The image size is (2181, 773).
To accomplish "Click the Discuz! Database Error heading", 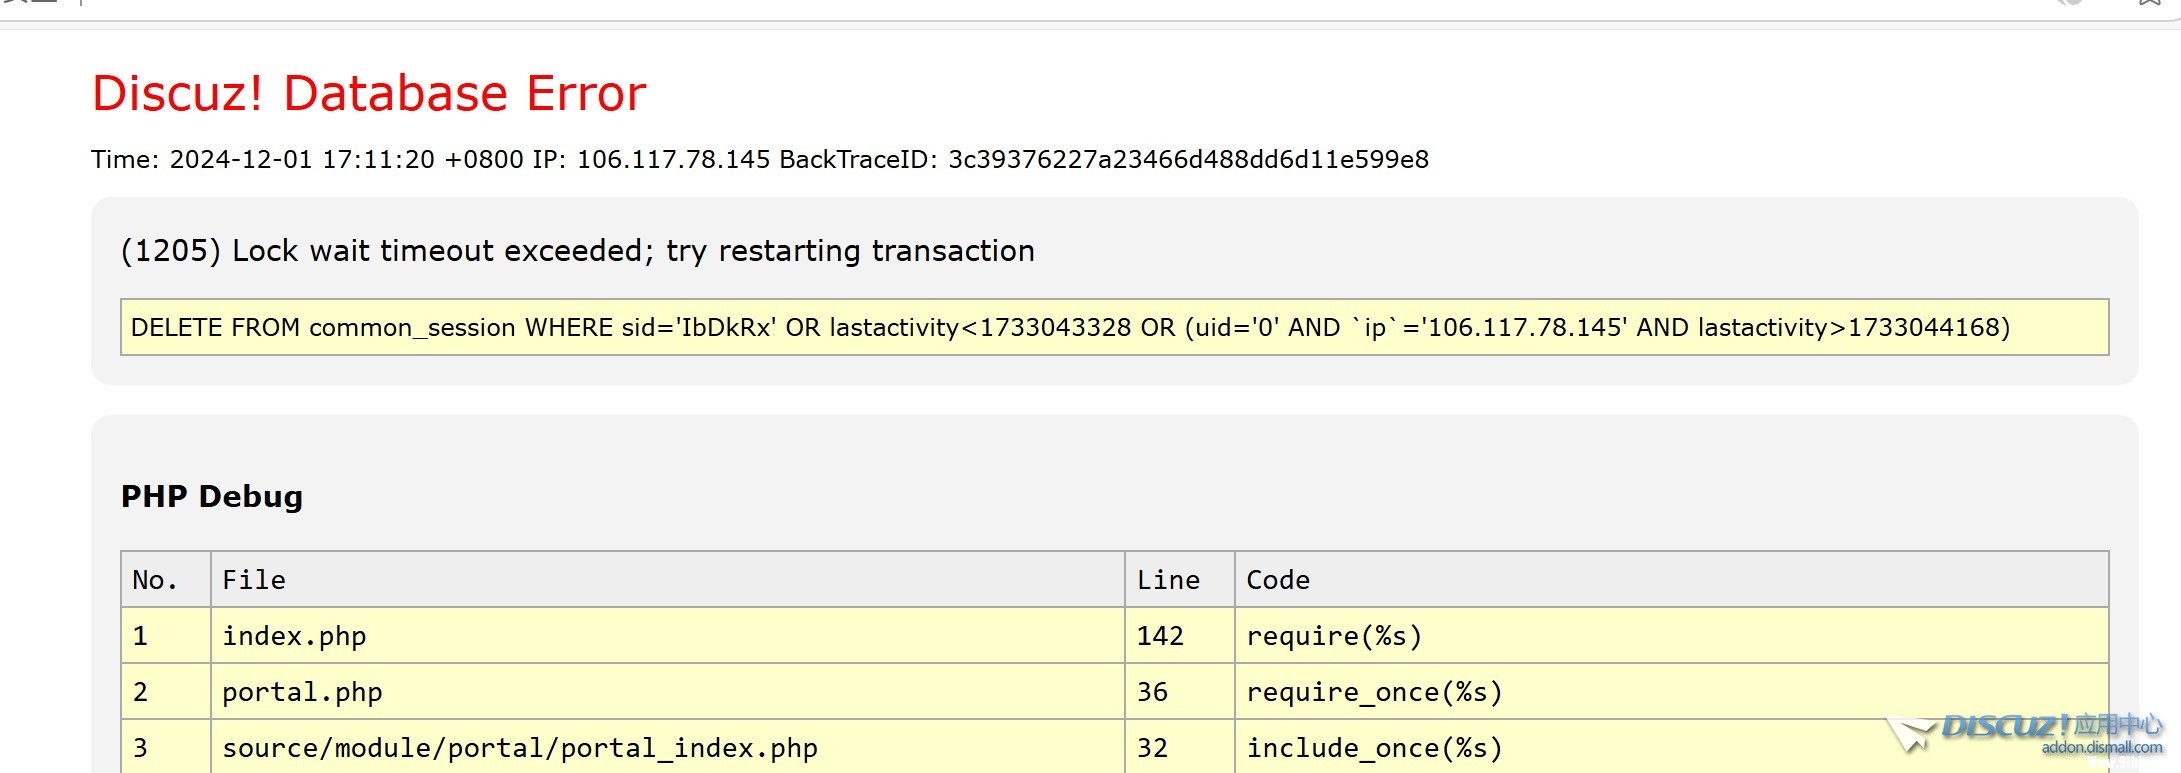I will point(369,94).
